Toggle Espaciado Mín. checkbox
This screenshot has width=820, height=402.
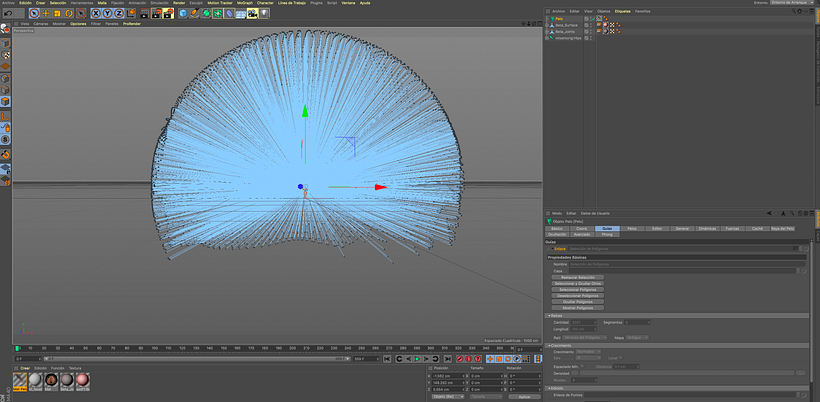(x=582, y=366)
